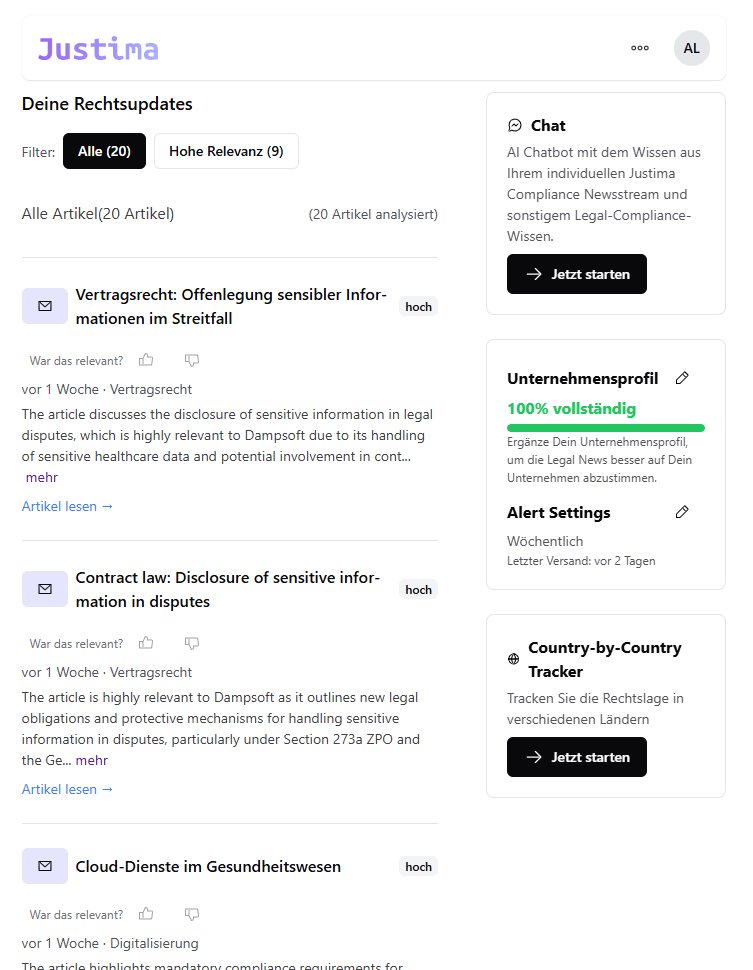The width and height of the screenshot is (753, 970).
Task: Thumbs down the Cloud-Dienste im Gesundheitswesen article
Action: click(x=192, y=914)
